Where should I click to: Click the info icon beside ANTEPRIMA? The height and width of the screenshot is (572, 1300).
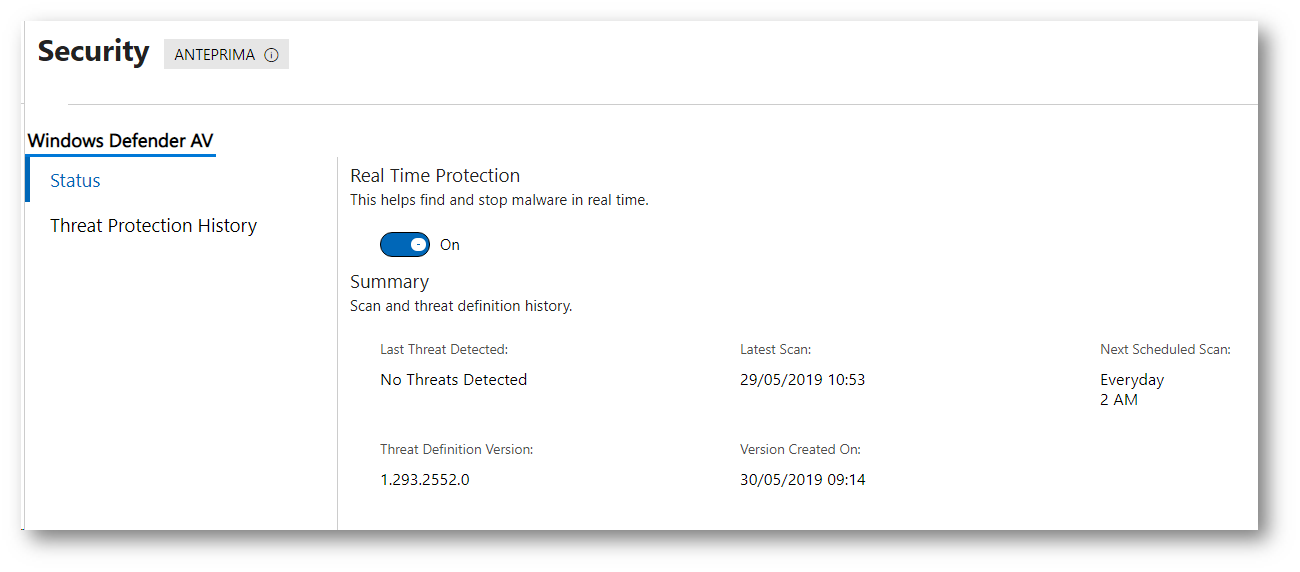pyautogui.click(x=271, y=56)
